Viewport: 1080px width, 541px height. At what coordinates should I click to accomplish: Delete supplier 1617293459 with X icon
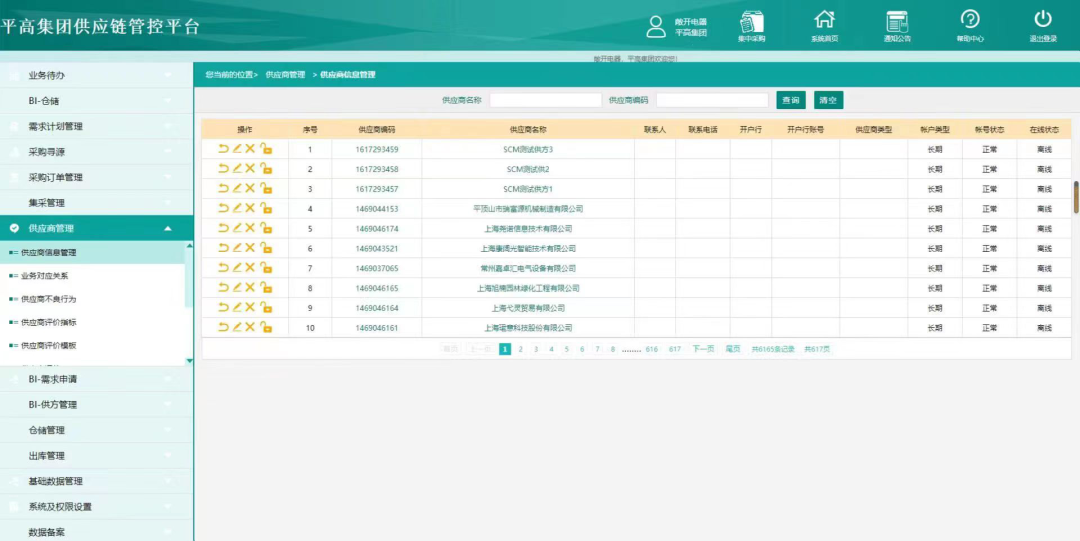[x=250, y=149]
